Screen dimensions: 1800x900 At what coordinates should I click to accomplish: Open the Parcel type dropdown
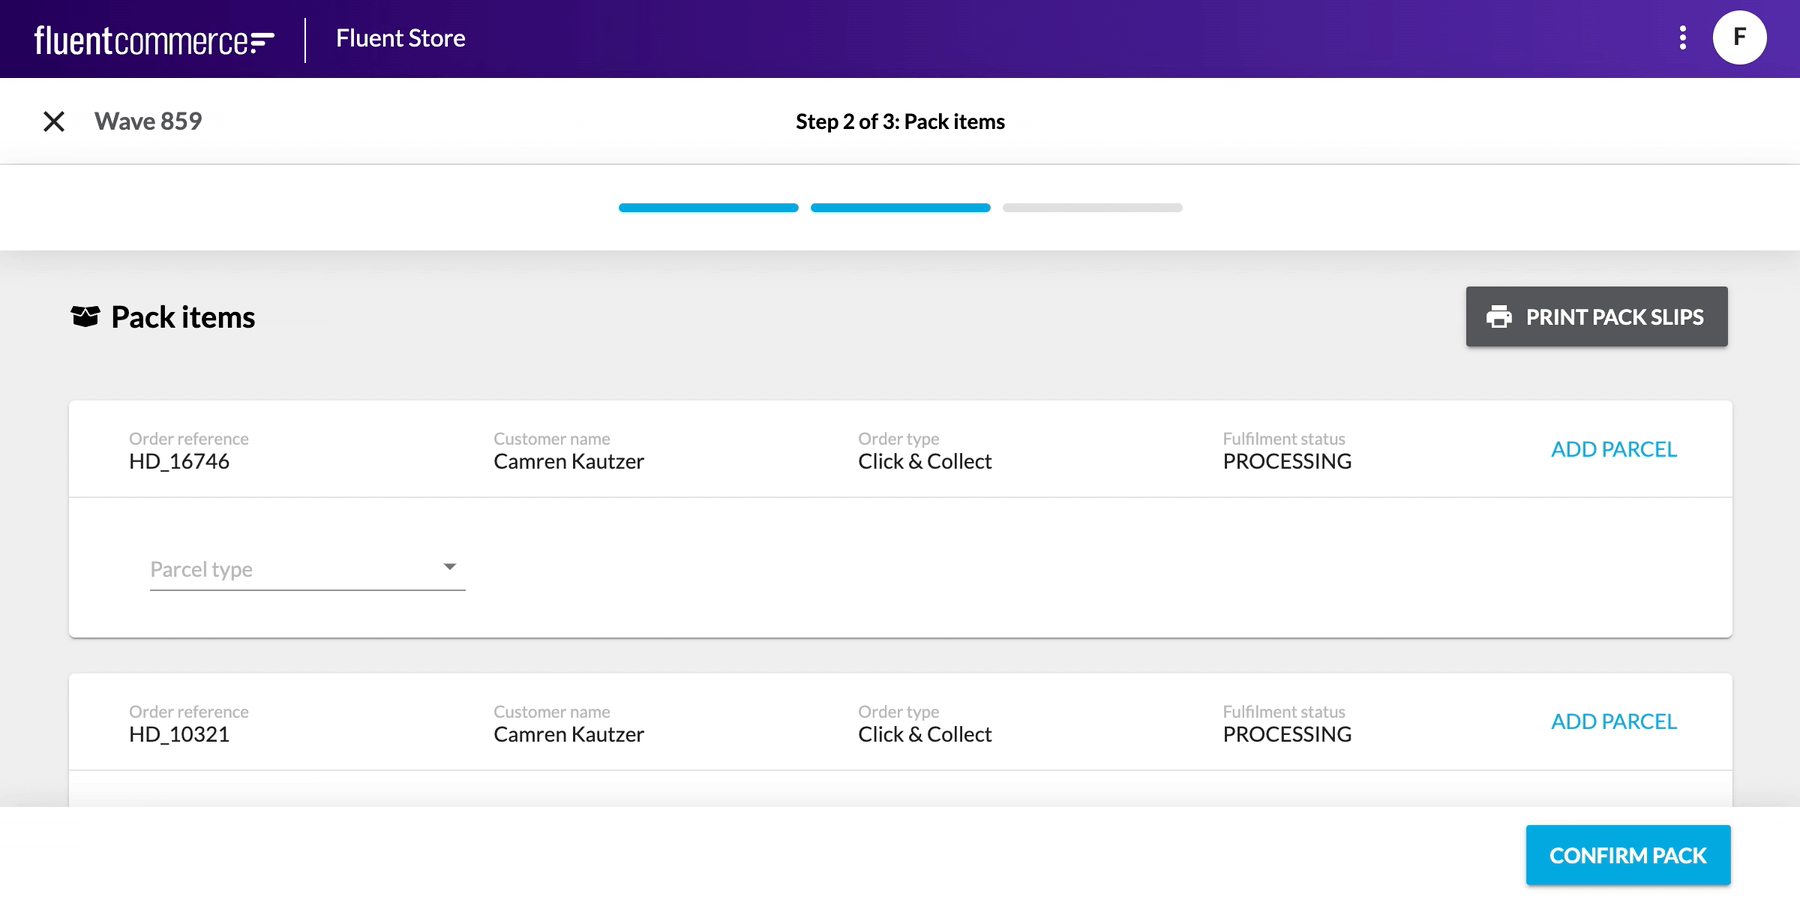coord(306,568)
